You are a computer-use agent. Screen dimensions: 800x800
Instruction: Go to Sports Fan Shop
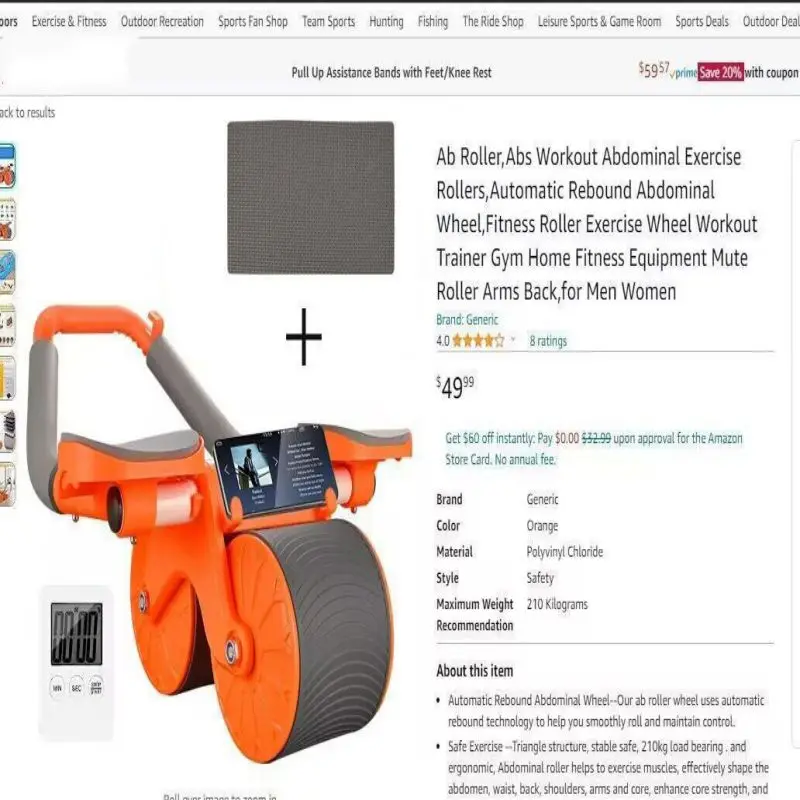tap(253, 21)
